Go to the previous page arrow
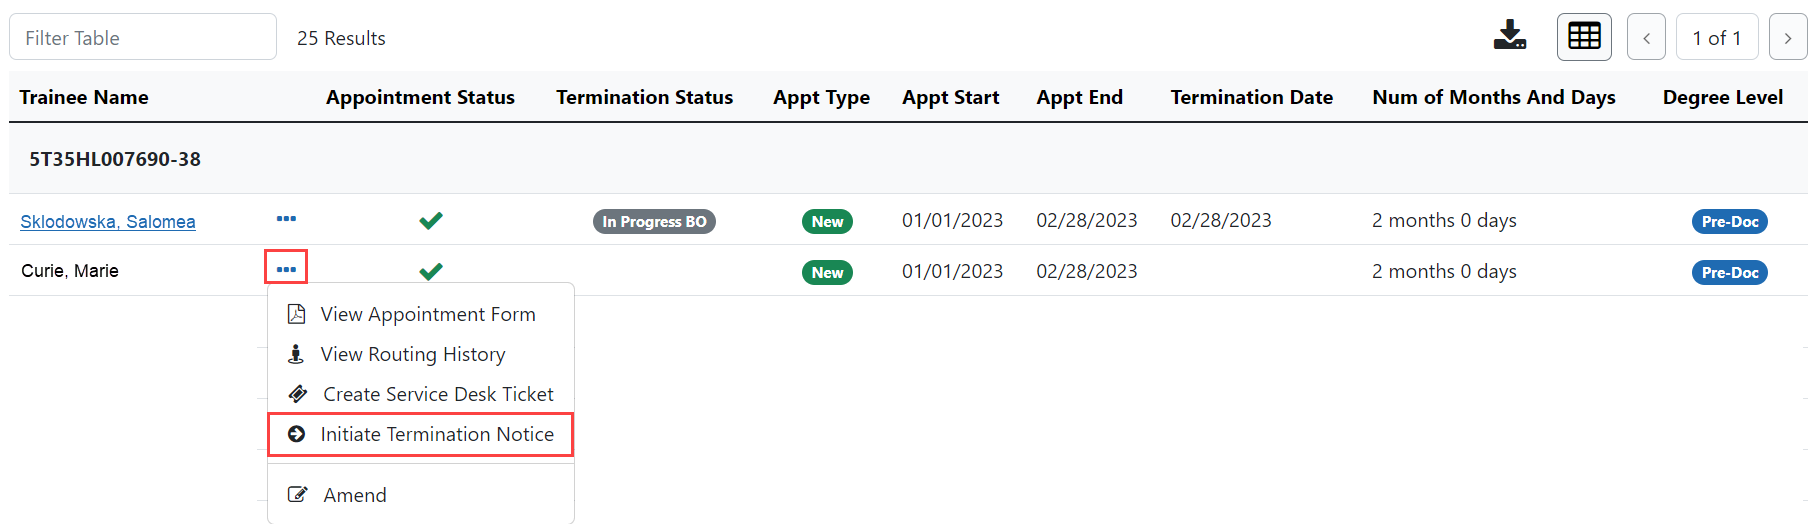This screenshot has height=524, width=1818. pyautogui.click(x=1646, y=38)
